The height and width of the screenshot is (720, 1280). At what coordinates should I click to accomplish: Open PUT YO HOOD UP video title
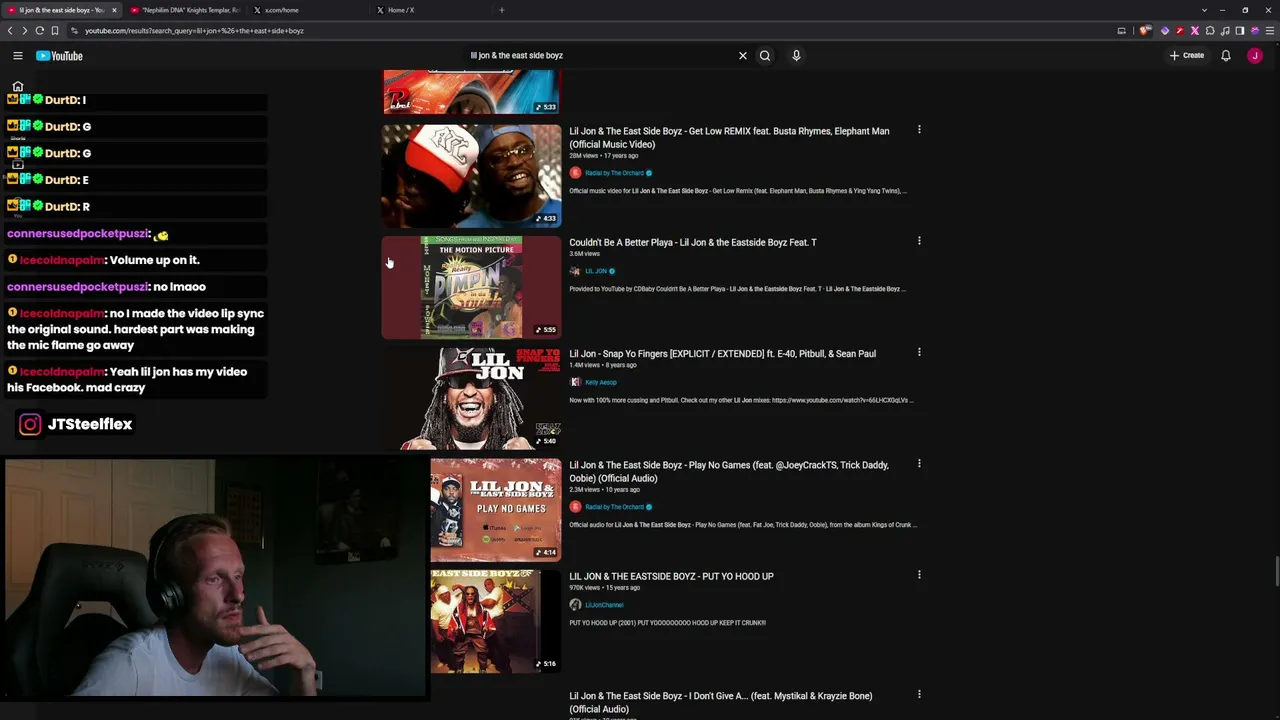click(671, 576)
